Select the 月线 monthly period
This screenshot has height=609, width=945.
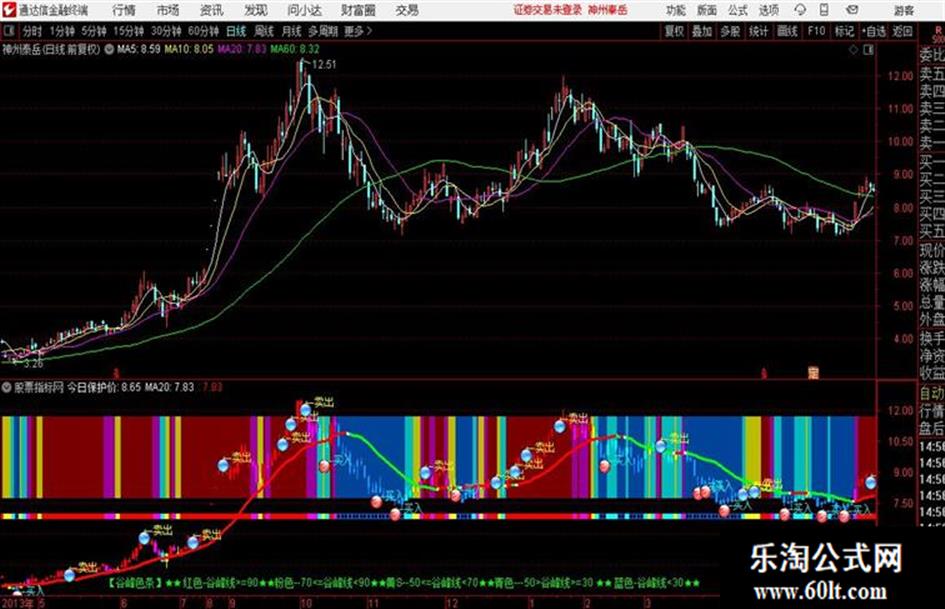(292, 31)
